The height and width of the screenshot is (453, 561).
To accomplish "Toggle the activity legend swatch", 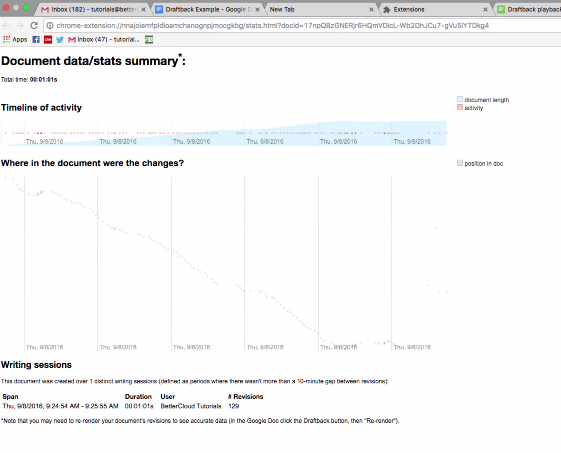I will pyautogui.click(x=460, y=107).
